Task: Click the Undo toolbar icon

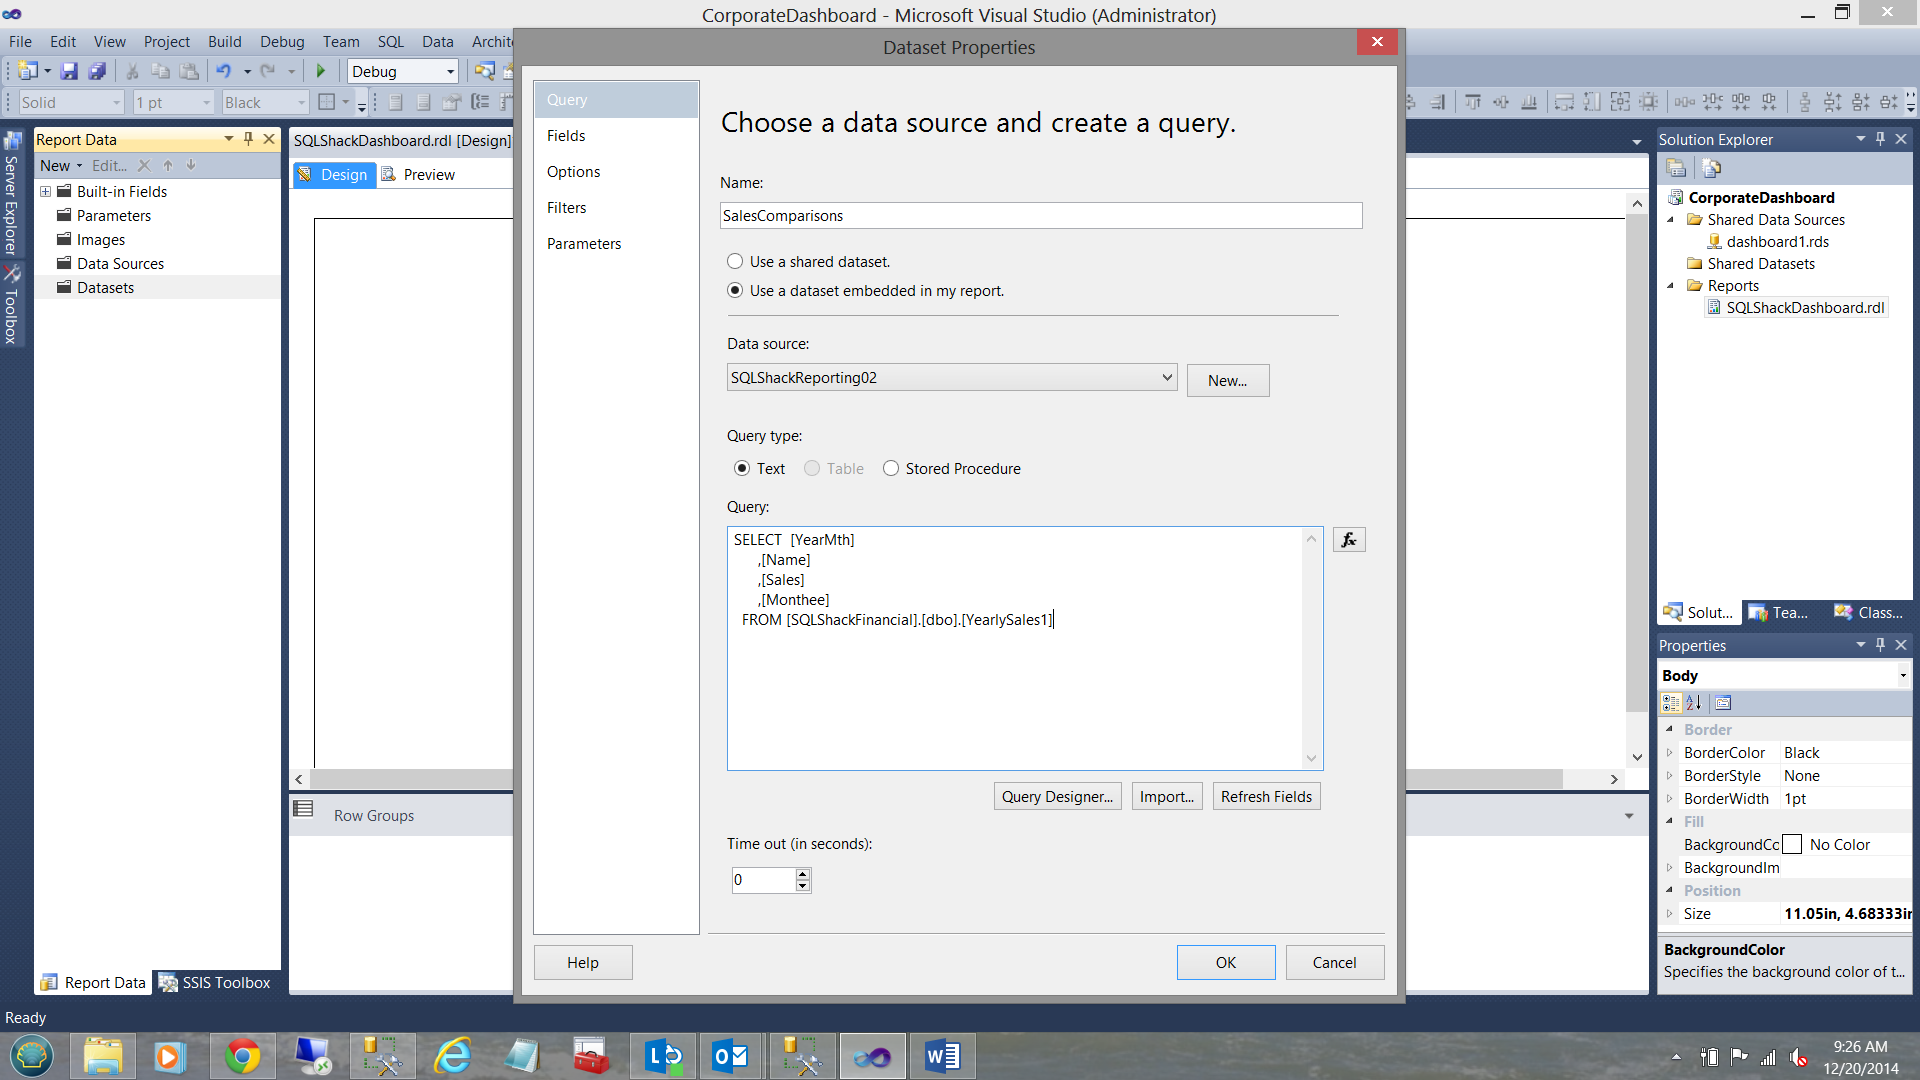Action: pos(223,71)
